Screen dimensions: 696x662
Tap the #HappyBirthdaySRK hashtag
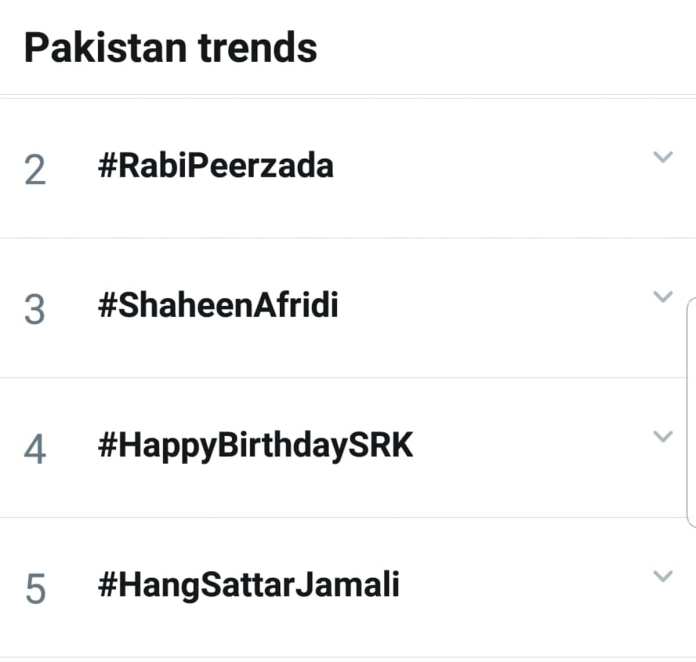click(x=255, y=446)
